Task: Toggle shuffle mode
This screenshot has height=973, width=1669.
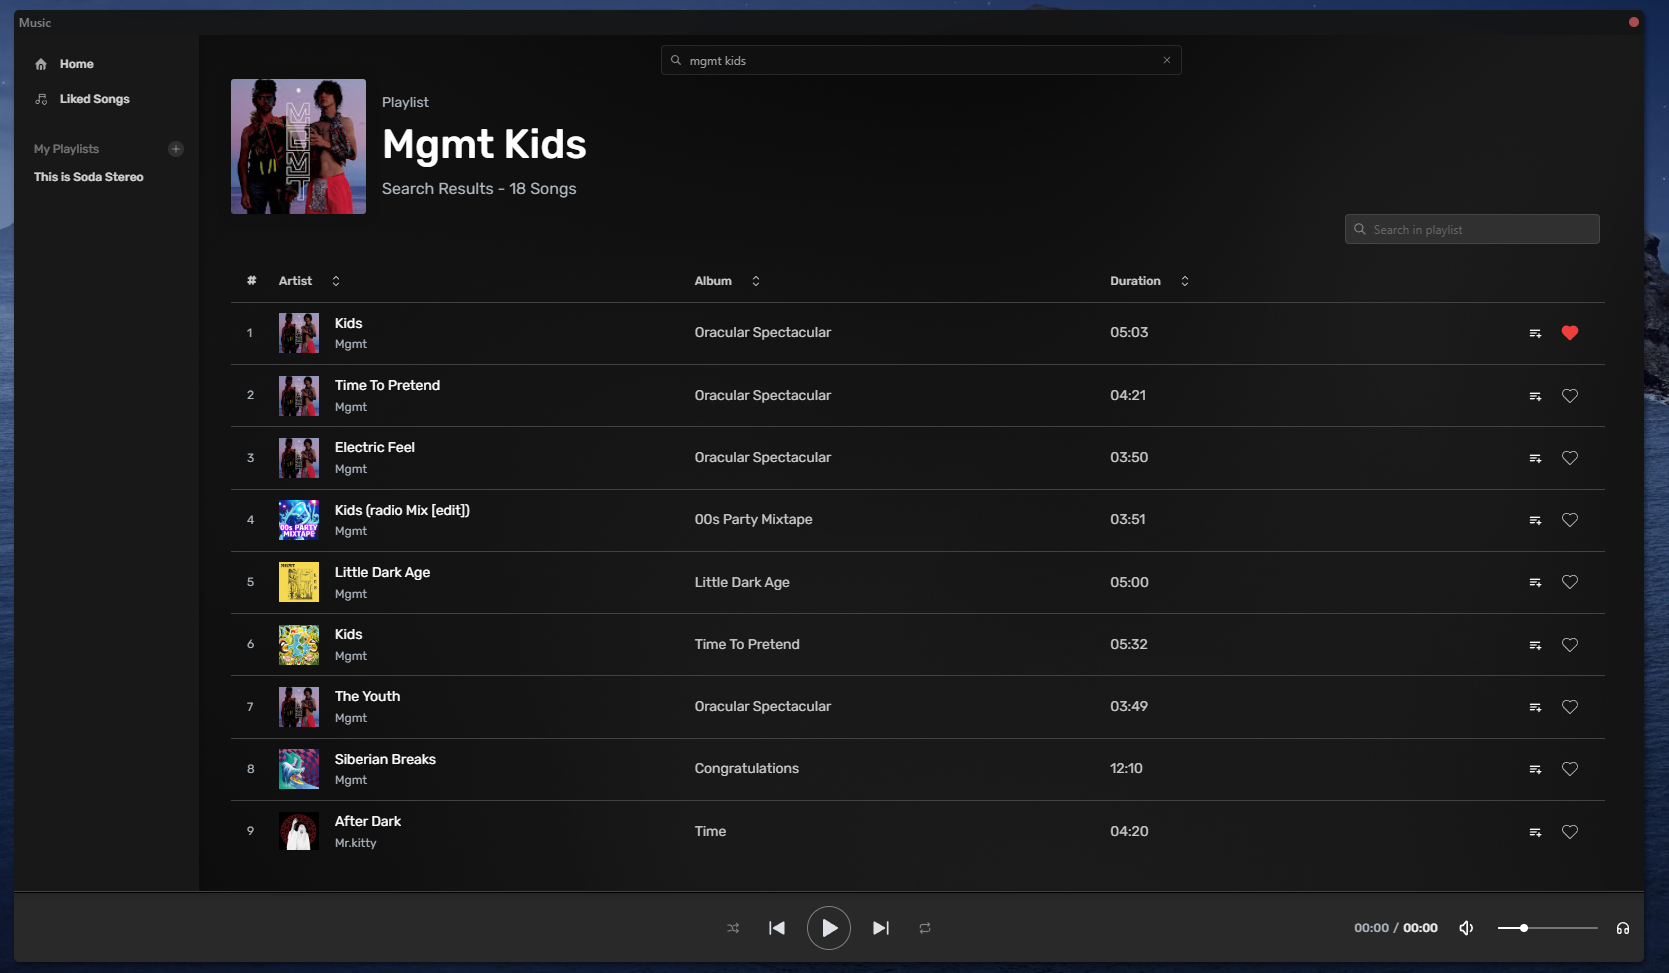Action: click(x=733, y=928)
